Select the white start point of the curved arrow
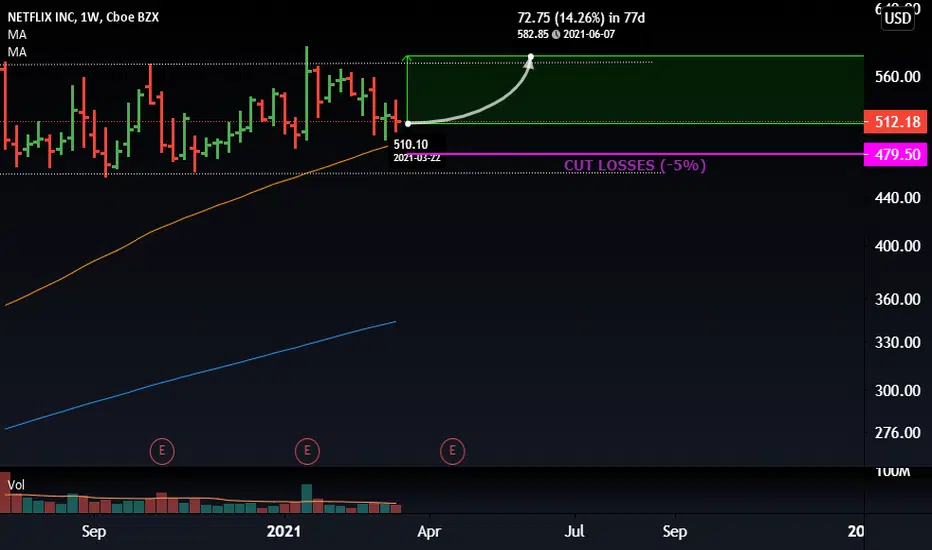Screen dimensions: 932x550 click(408, 124)
